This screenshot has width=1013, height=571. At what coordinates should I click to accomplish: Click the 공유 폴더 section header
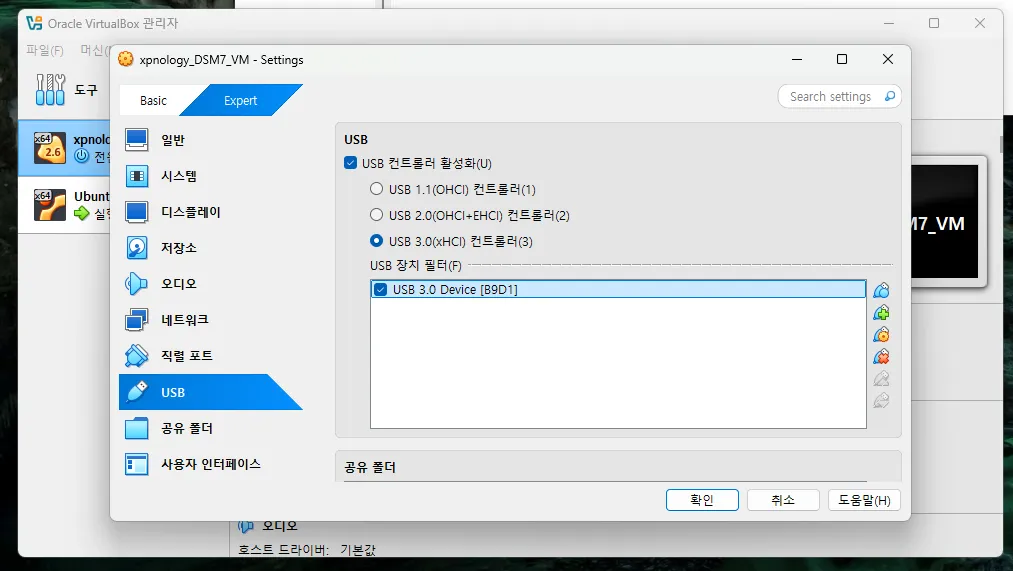370,467
